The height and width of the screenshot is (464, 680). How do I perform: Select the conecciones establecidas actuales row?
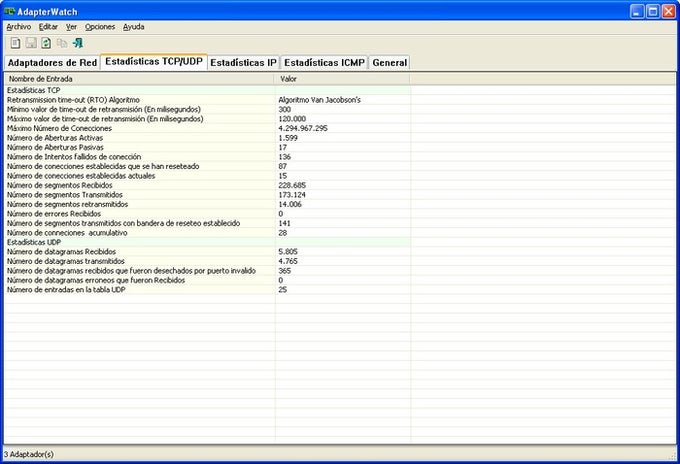[x=207, y=176]
